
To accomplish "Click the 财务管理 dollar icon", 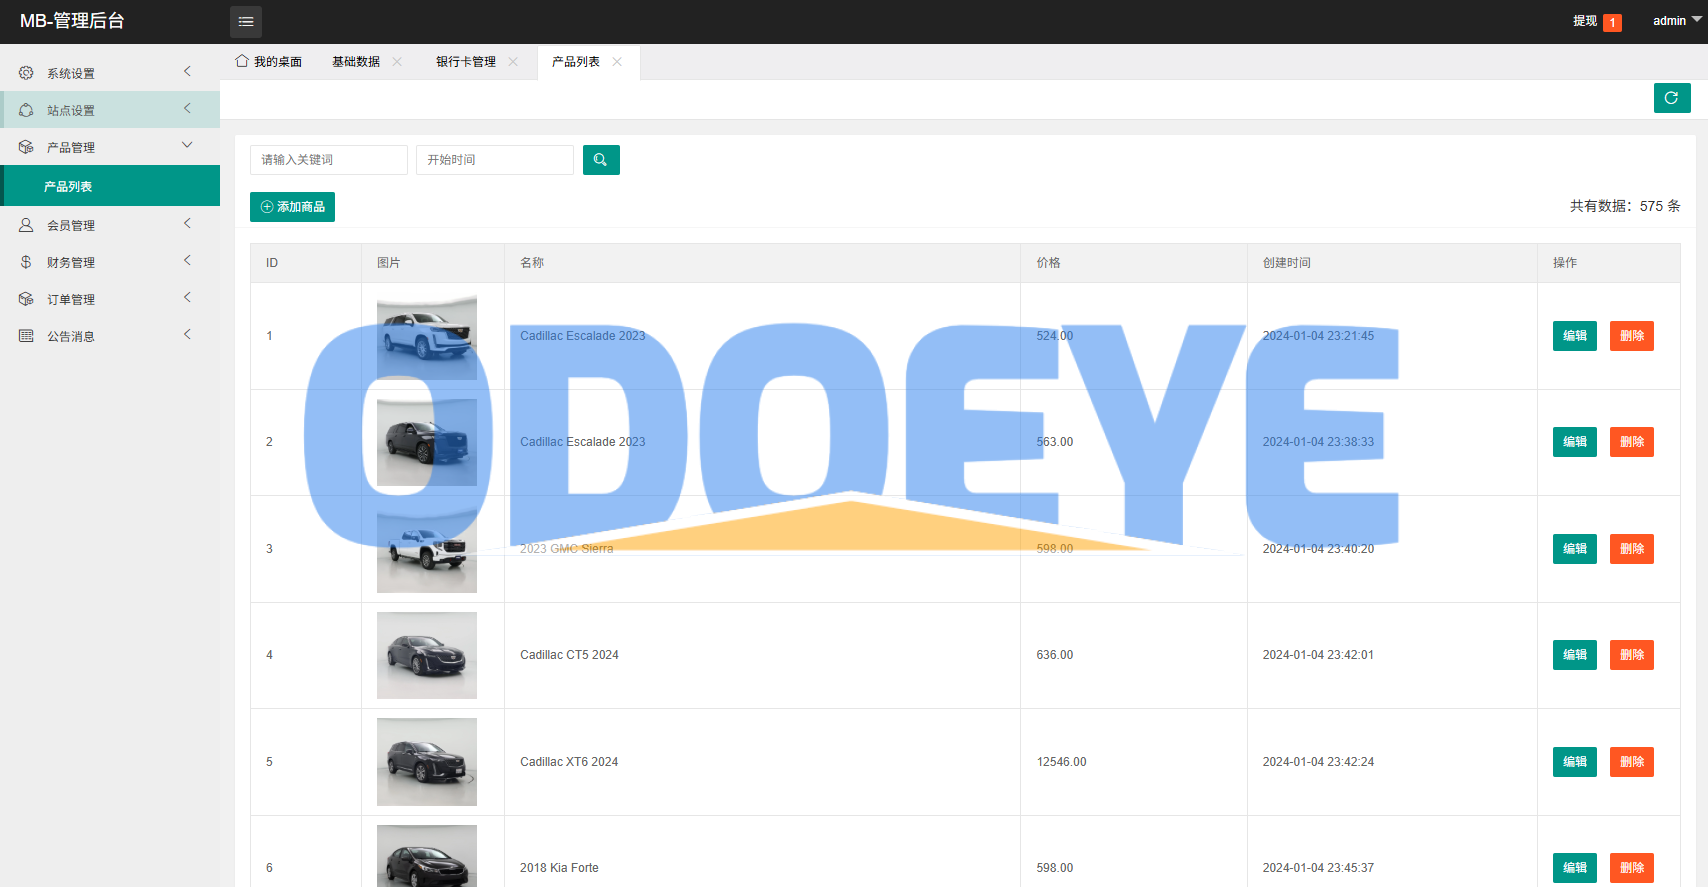I will [x=26, y=262].
